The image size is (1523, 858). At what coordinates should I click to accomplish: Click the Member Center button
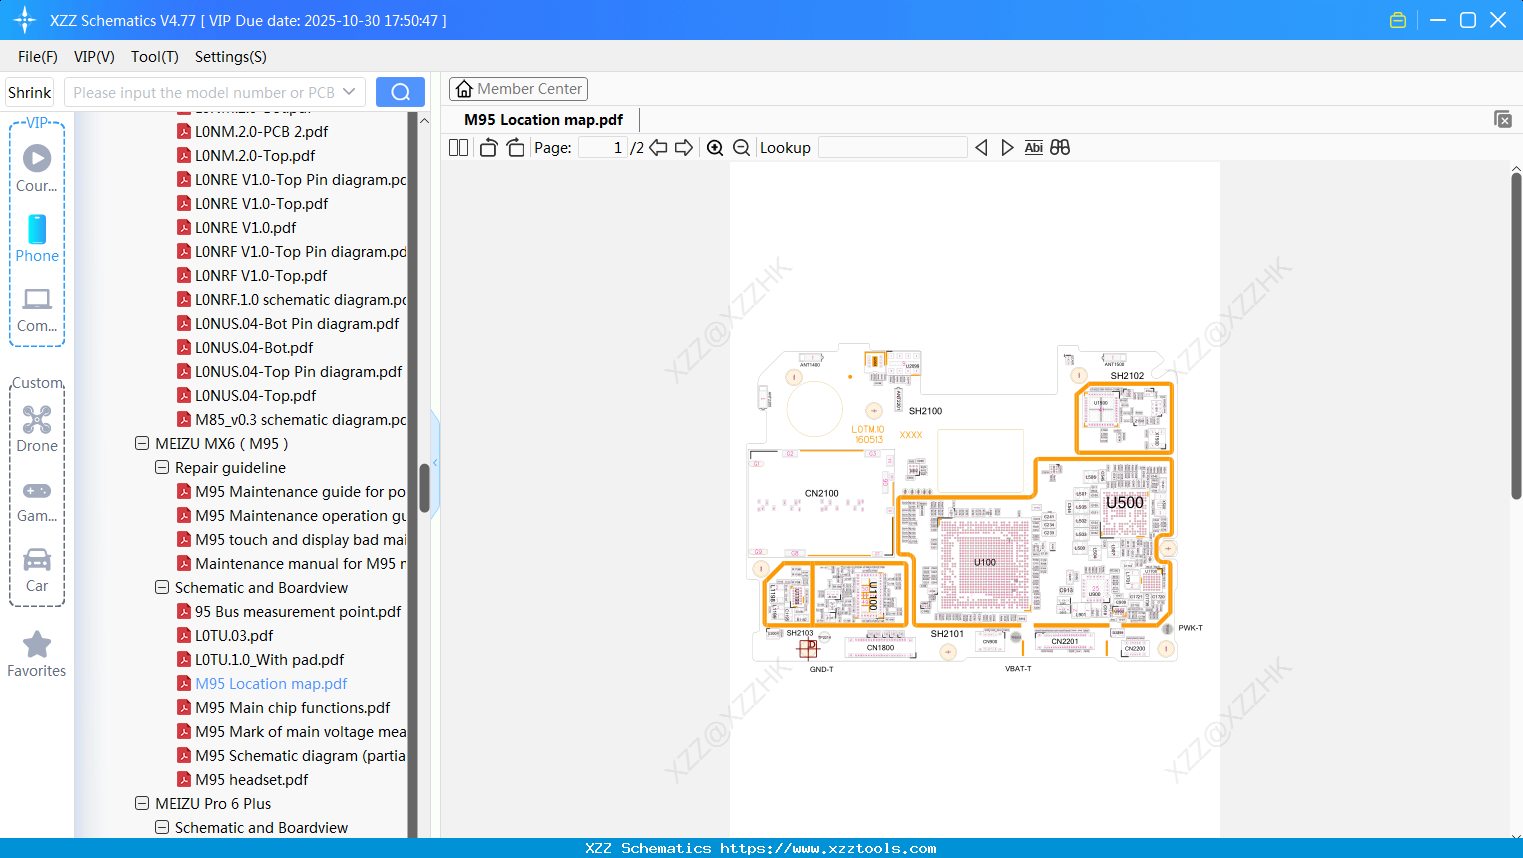[518, 88]
